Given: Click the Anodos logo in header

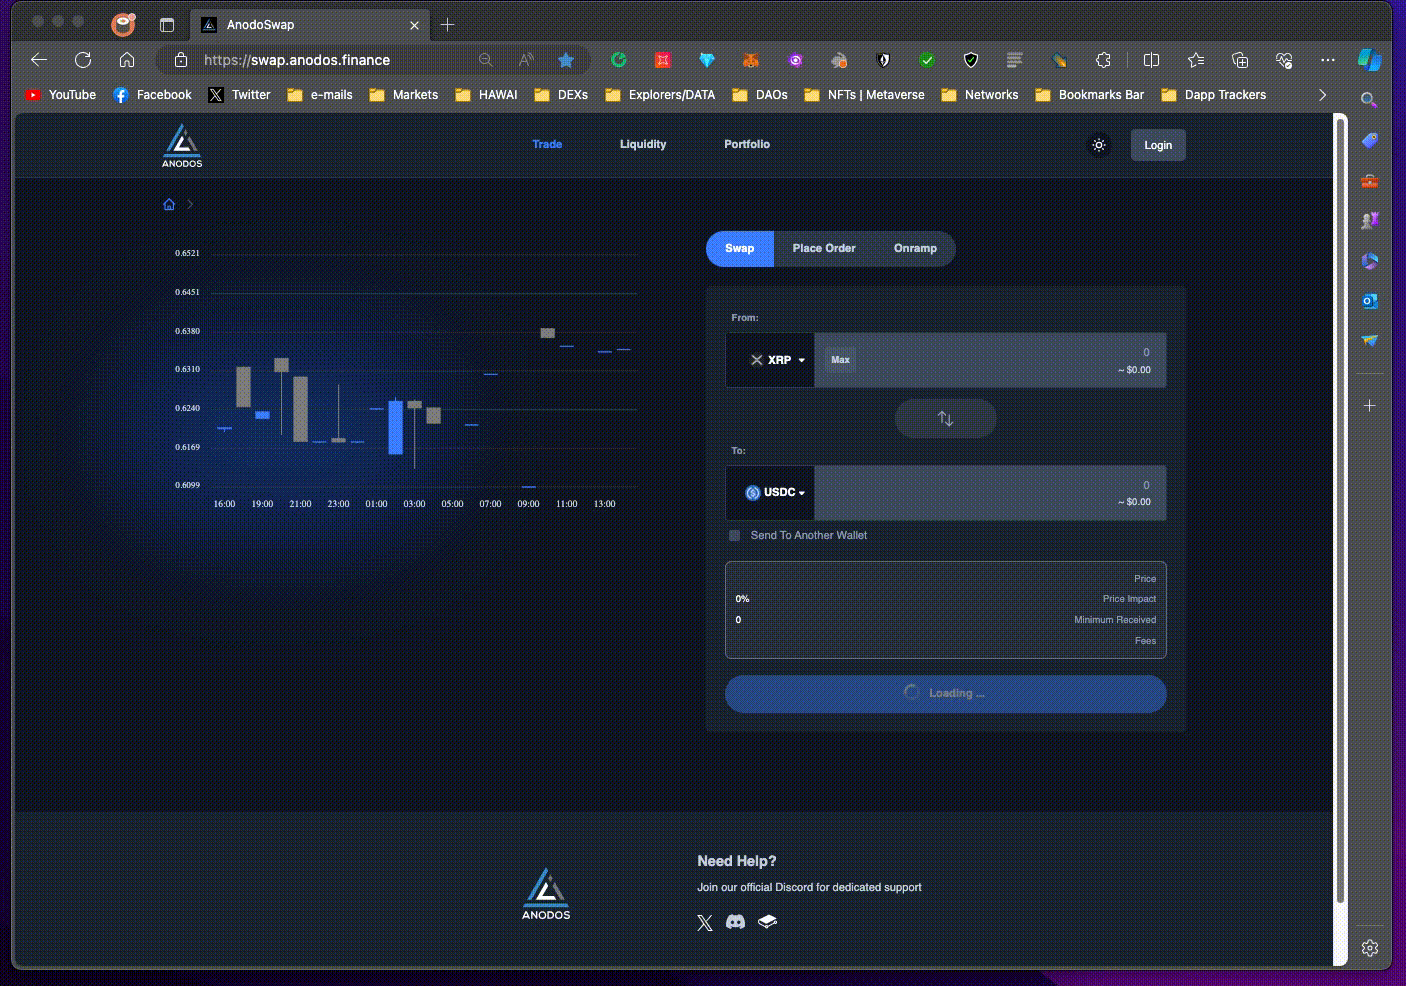Looking at the screenshot, I should point(182,145).
